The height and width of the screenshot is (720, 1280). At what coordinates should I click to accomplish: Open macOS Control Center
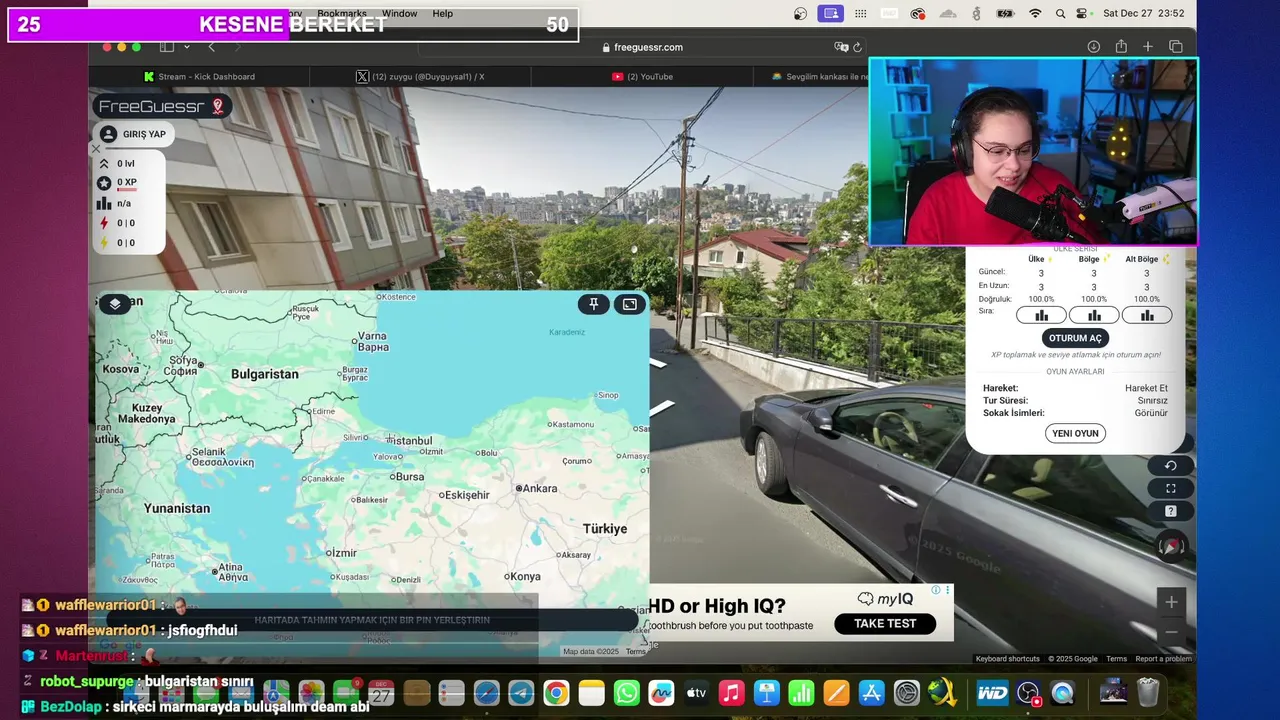click(x=1081, y=13)
